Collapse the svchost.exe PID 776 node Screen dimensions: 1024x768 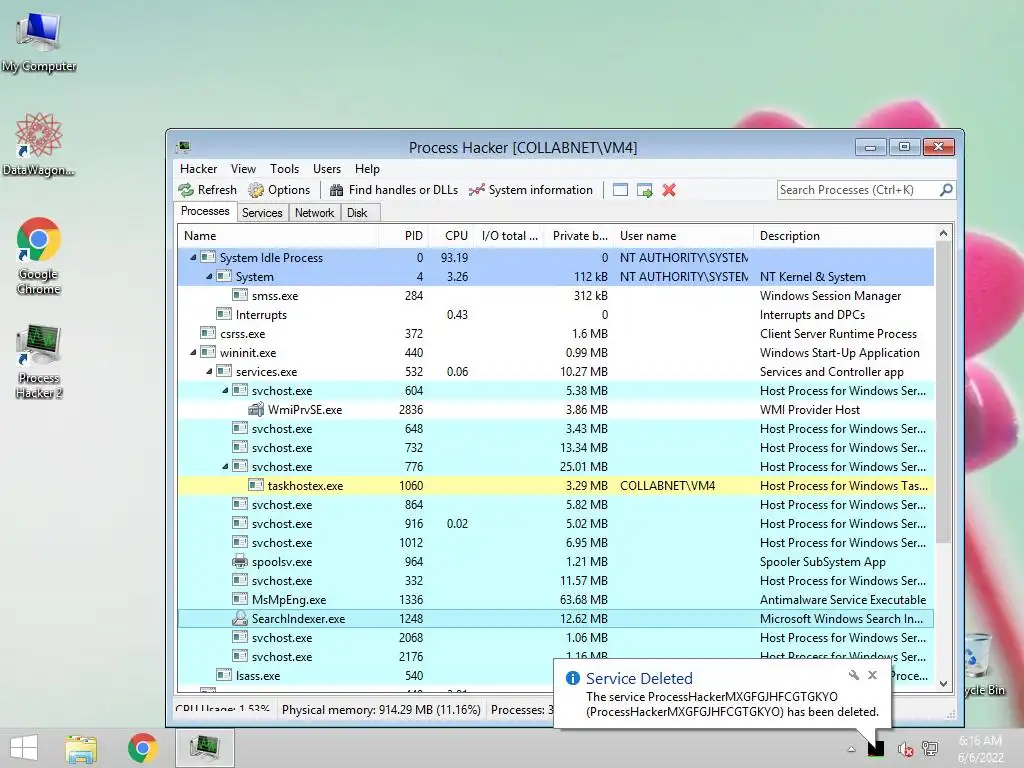tap(225, 467)
